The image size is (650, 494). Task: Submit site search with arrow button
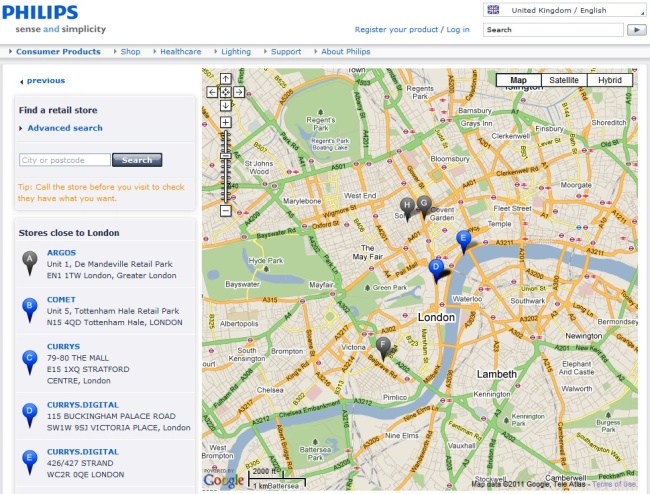pos(637,30)
